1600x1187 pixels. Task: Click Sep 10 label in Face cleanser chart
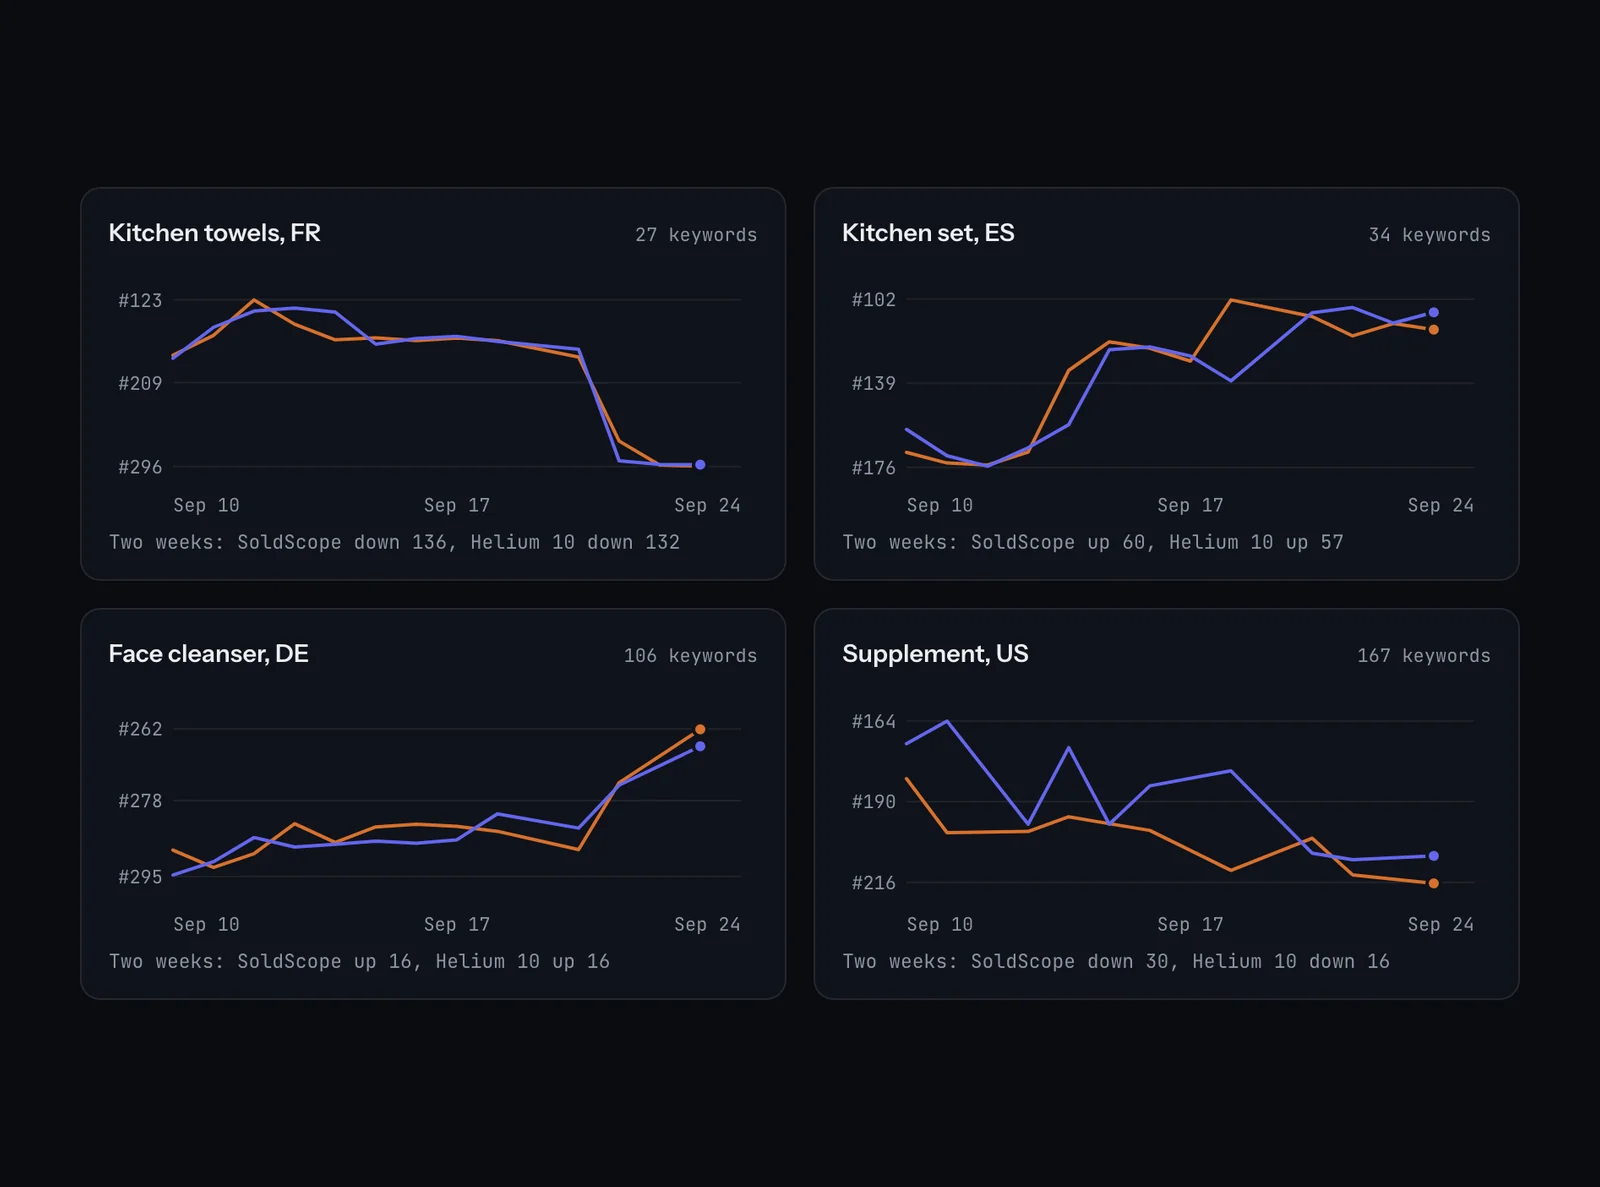pos(206,925)
